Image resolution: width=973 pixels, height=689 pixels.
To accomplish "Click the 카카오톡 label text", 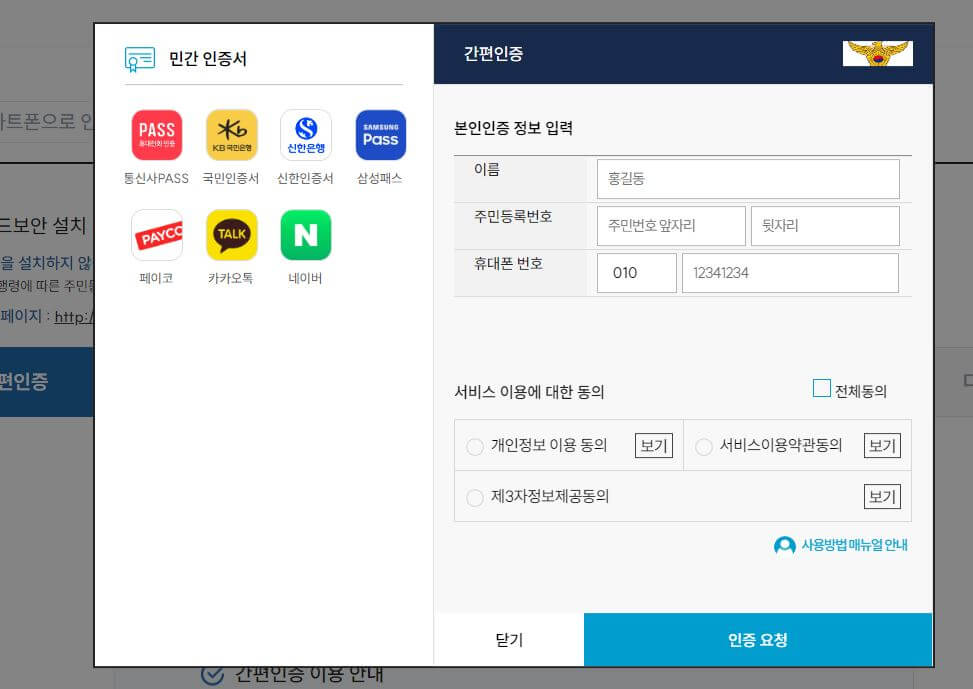I will (231, 278).
